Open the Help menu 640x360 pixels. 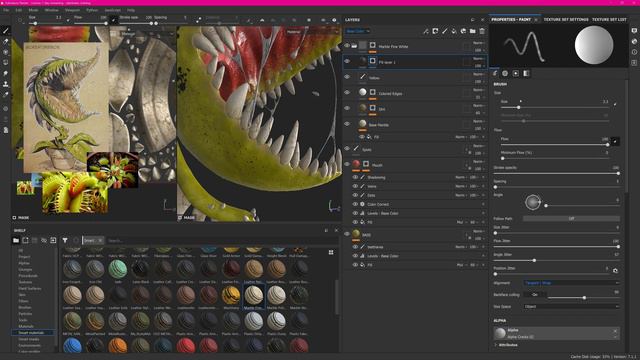pyautogui.click(x=131, y=10)
